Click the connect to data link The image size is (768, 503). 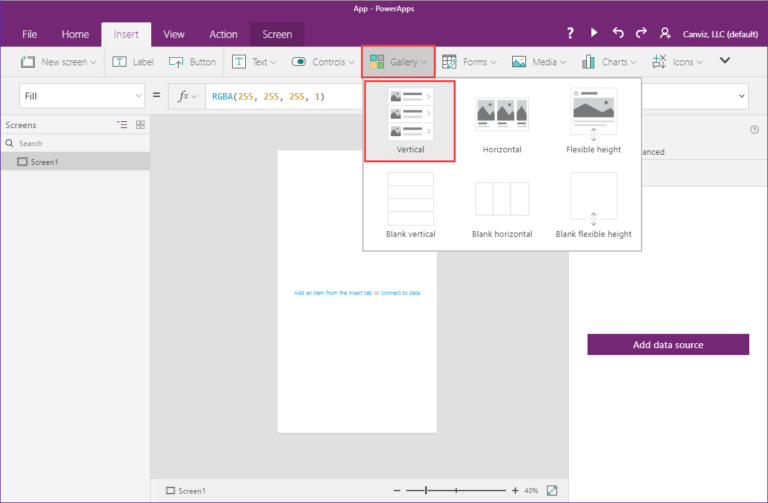pos(401,293)
